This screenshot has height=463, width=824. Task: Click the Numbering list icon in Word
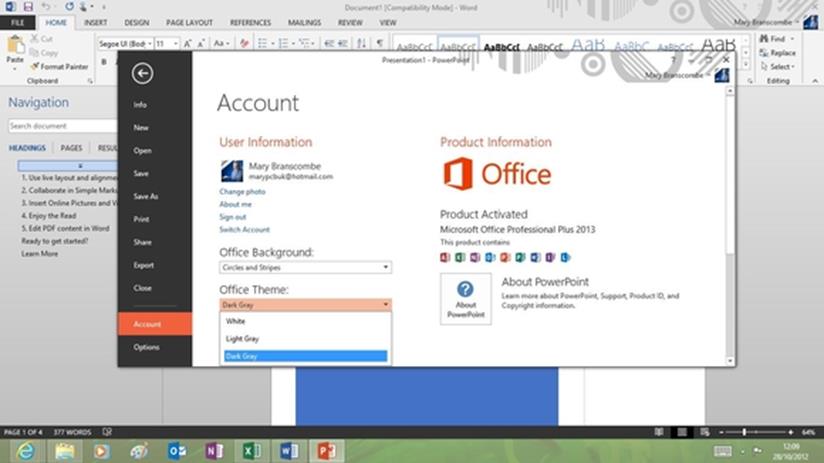pos(283,44)
